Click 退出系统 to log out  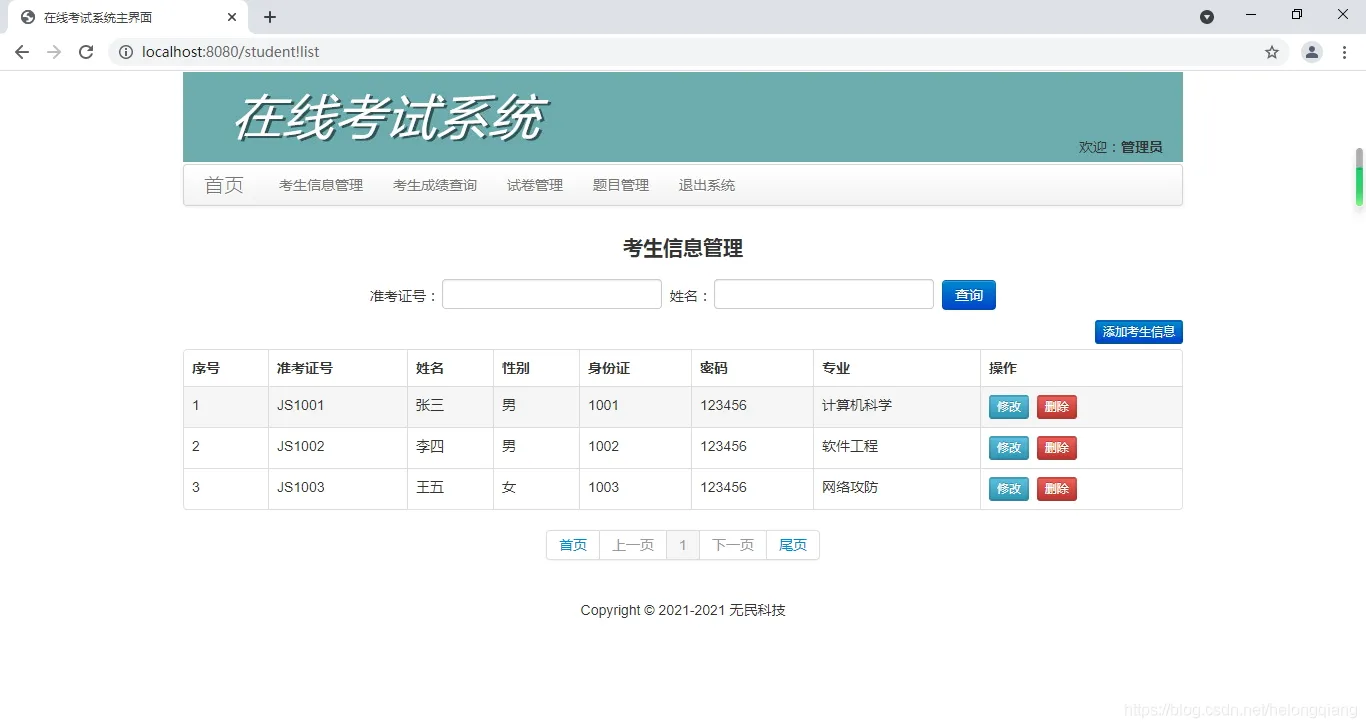[707, 185]
